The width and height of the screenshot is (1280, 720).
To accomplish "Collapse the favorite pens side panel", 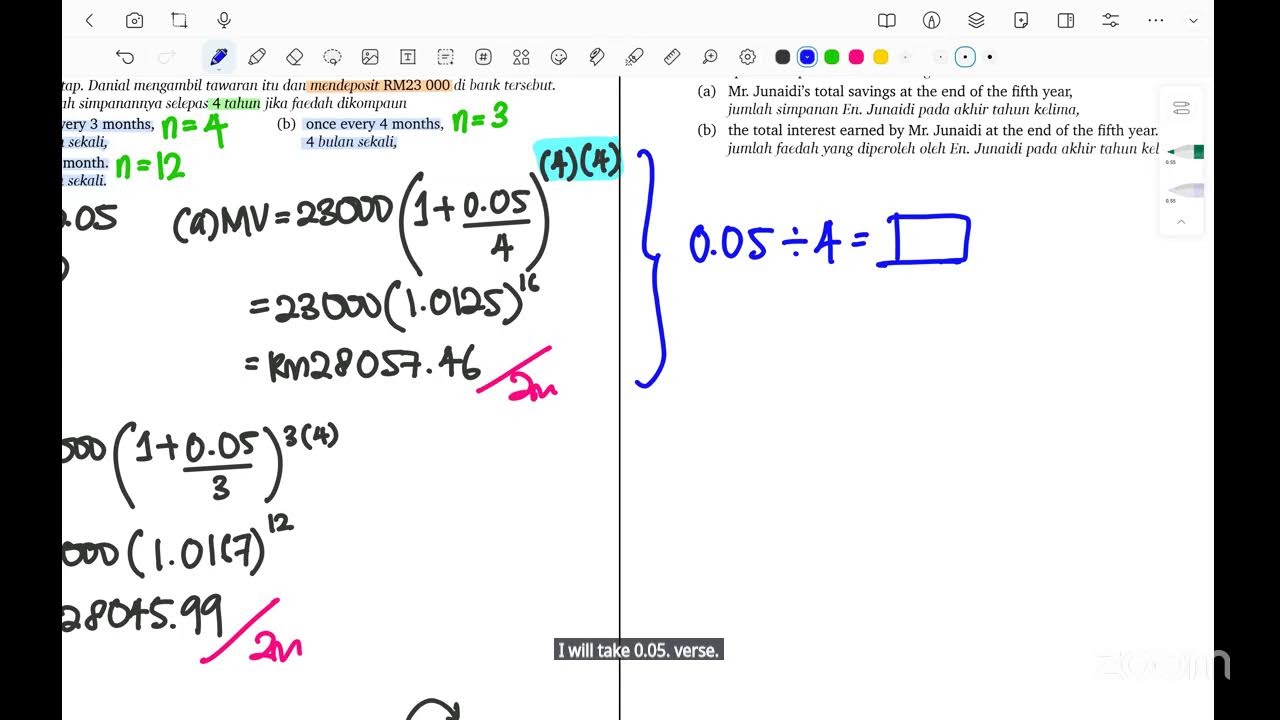I will click(1181, 221).
